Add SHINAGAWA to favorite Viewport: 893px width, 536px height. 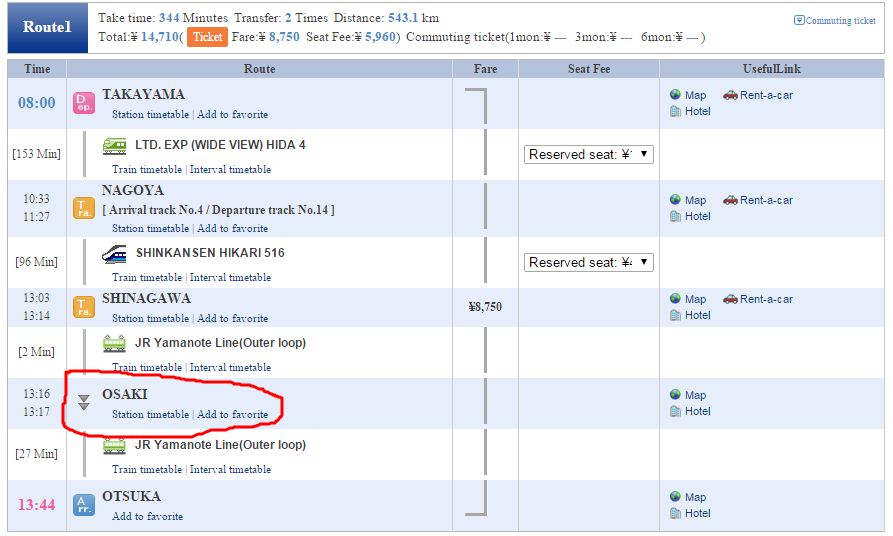click(232, 318)
